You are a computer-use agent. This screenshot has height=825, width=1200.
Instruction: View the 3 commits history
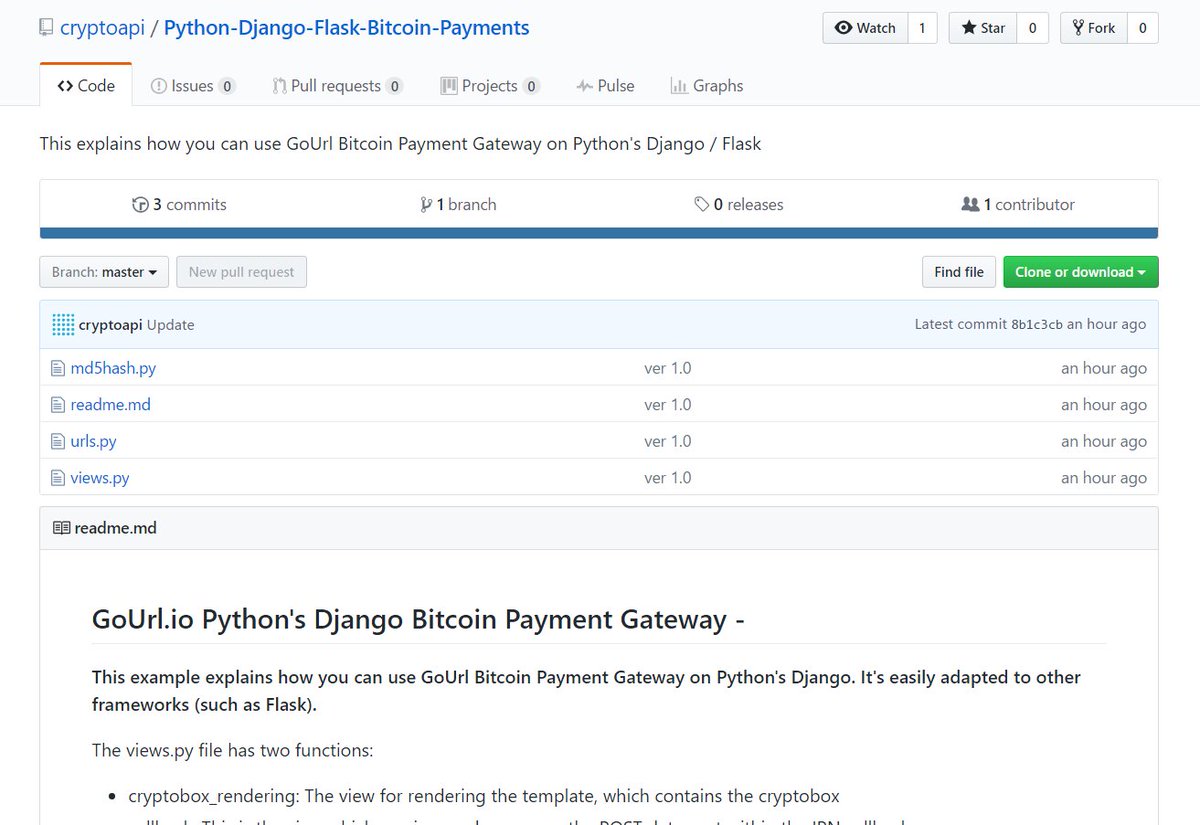(180, 204)
